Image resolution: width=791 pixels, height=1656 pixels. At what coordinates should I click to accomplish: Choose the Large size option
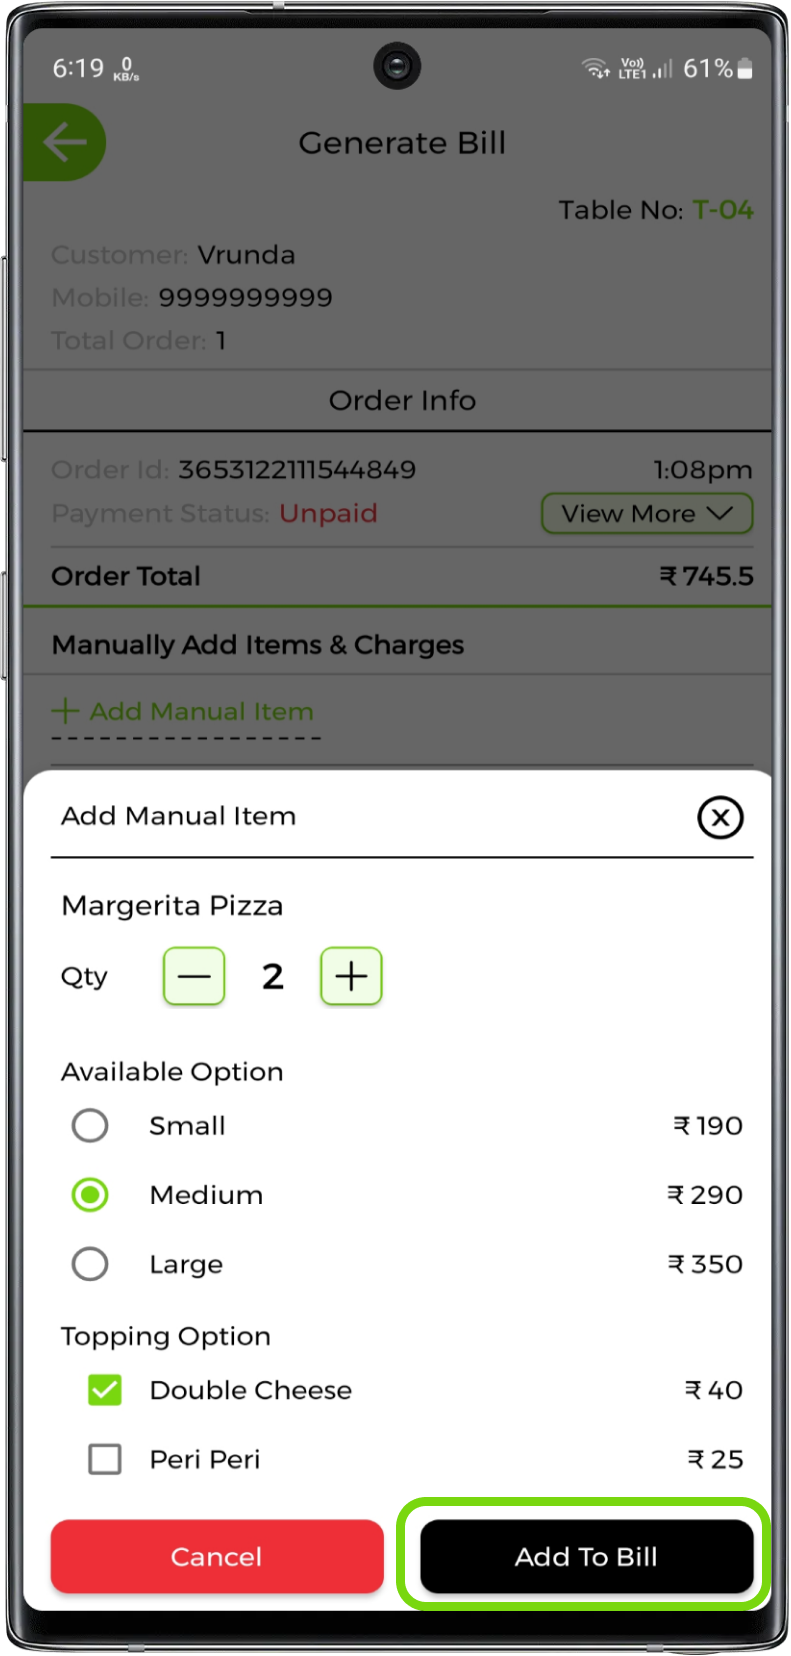pyautogui.click(x=90, y=1264)
